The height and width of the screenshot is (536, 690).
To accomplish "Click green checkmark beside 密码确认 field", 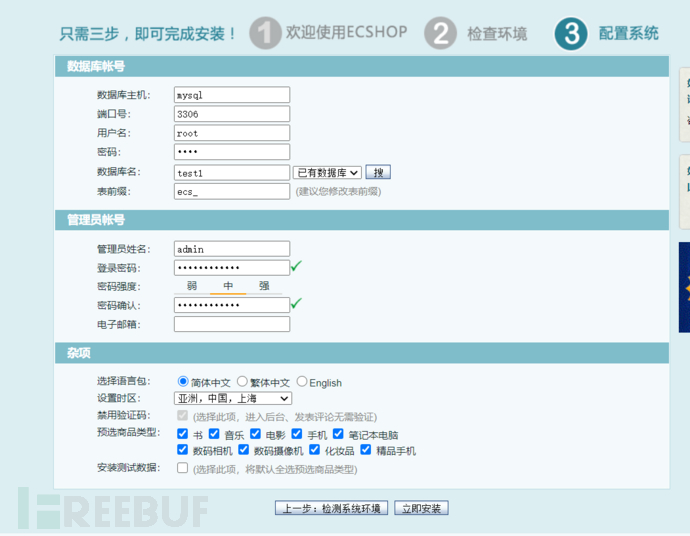I will coord(297,303).
